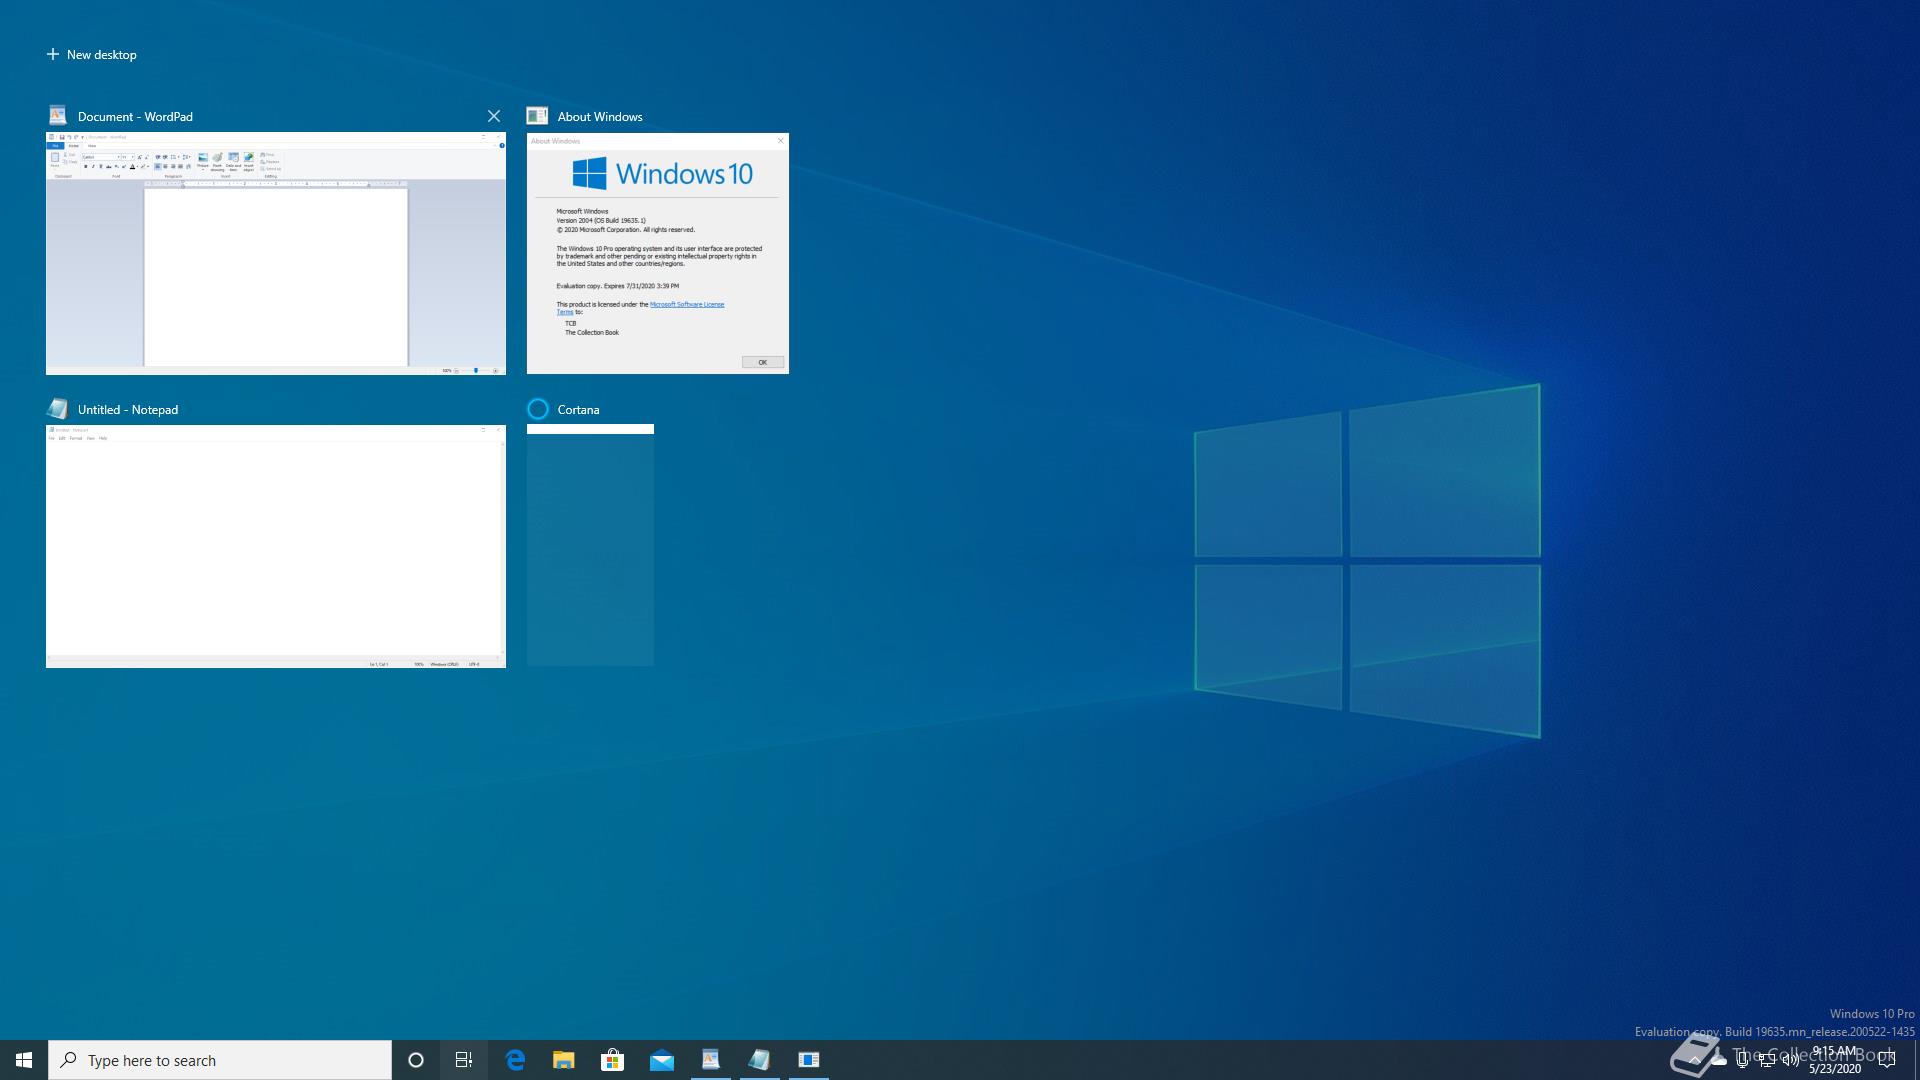Image resolution: width=1920 pixels, height=1080 pixels.
Task: Click the 'Untitled - Notepad' title text
Action: [x=128, y=410]
